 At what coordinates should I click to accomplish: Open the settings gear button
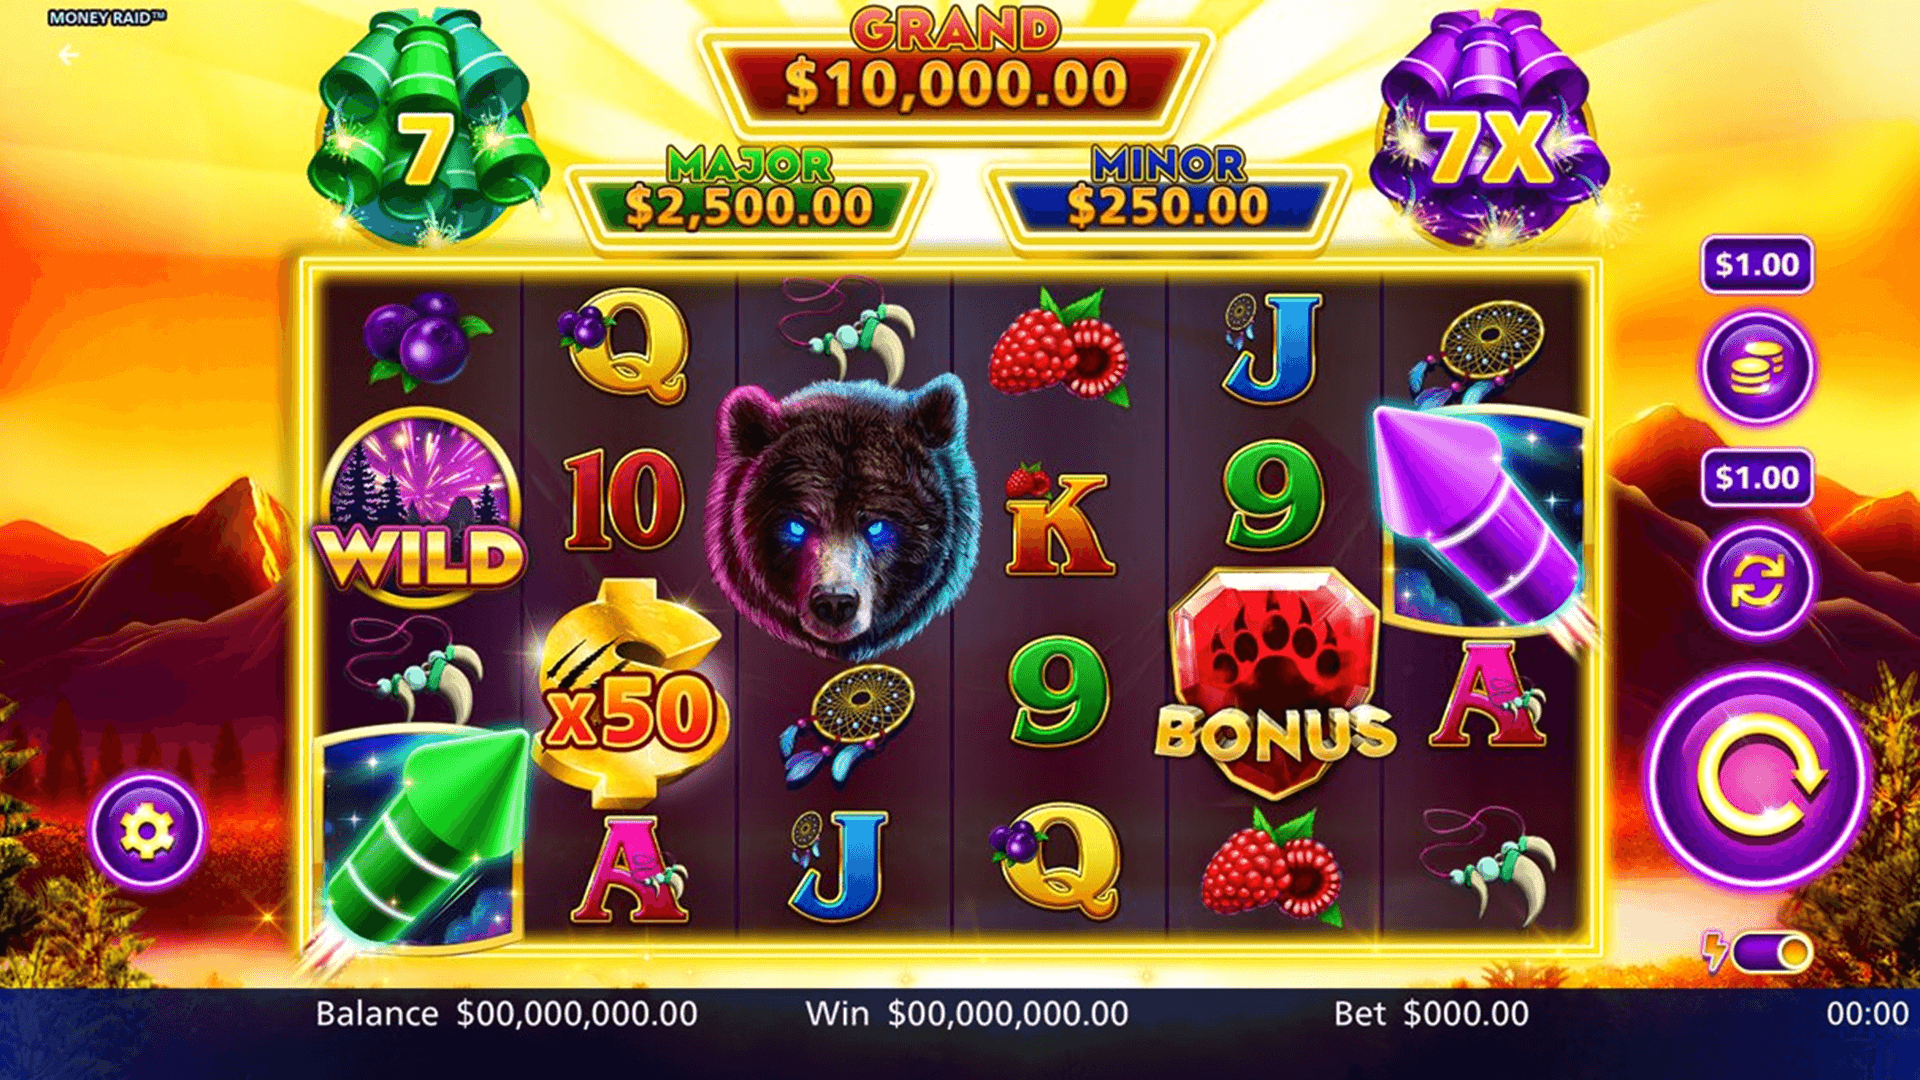pos(147,831)
